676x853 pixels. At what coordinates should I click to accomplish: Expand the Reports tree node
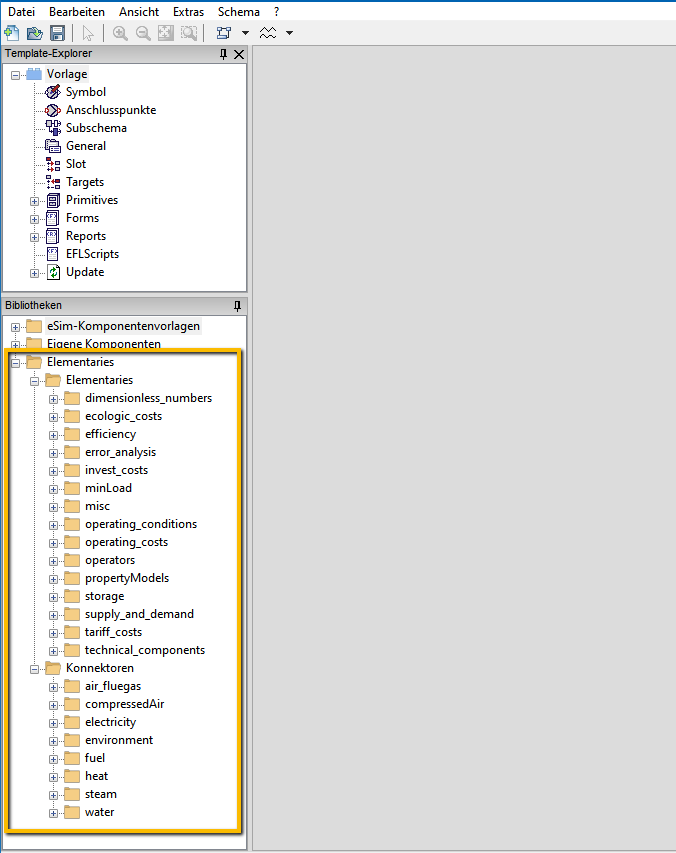click(x=34, y=237)
